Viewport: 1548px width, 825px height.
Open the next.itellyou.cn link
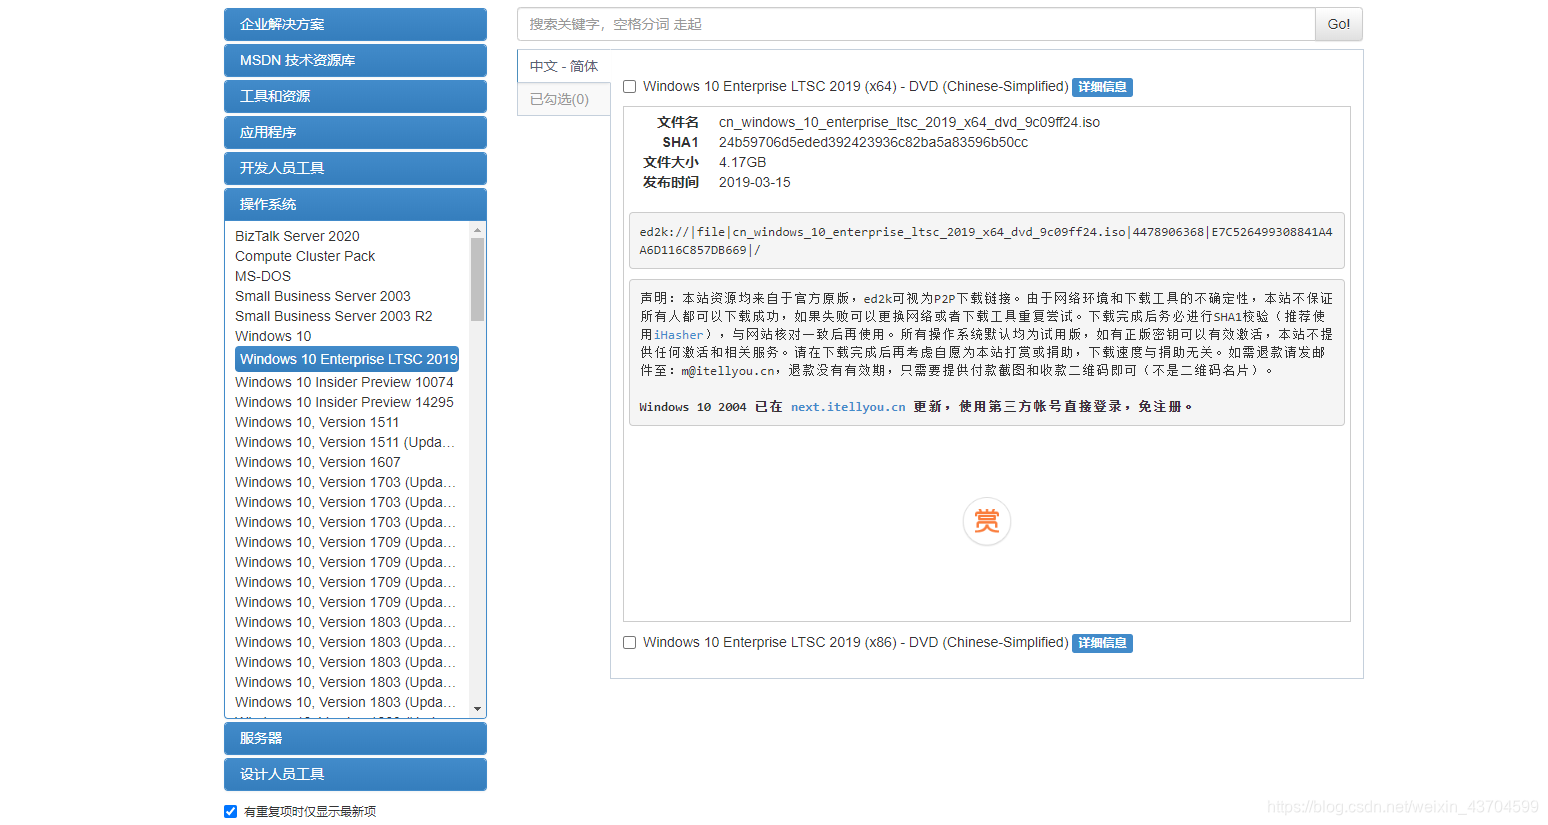[x=848, y=407]
